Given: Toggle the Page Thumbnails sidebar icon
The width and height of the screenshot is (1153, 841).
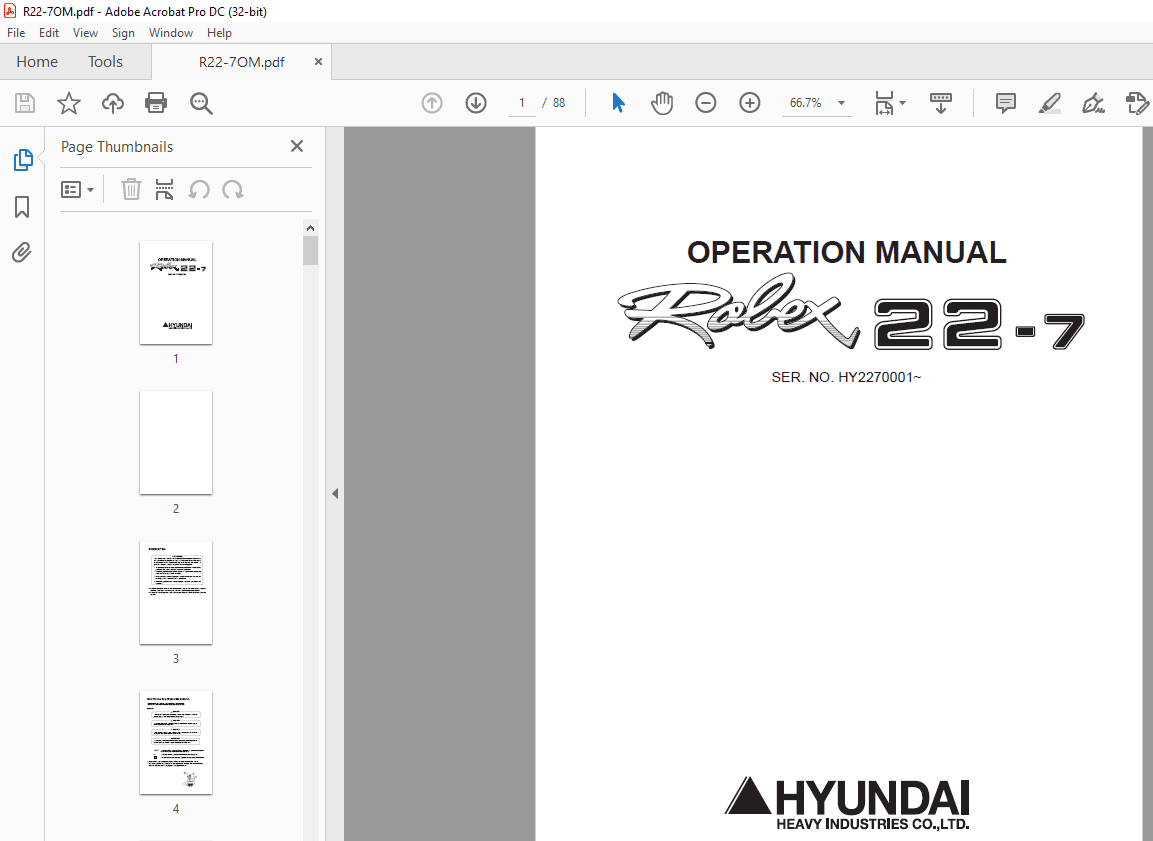Looking at the screenshot, I should [22, 160].
